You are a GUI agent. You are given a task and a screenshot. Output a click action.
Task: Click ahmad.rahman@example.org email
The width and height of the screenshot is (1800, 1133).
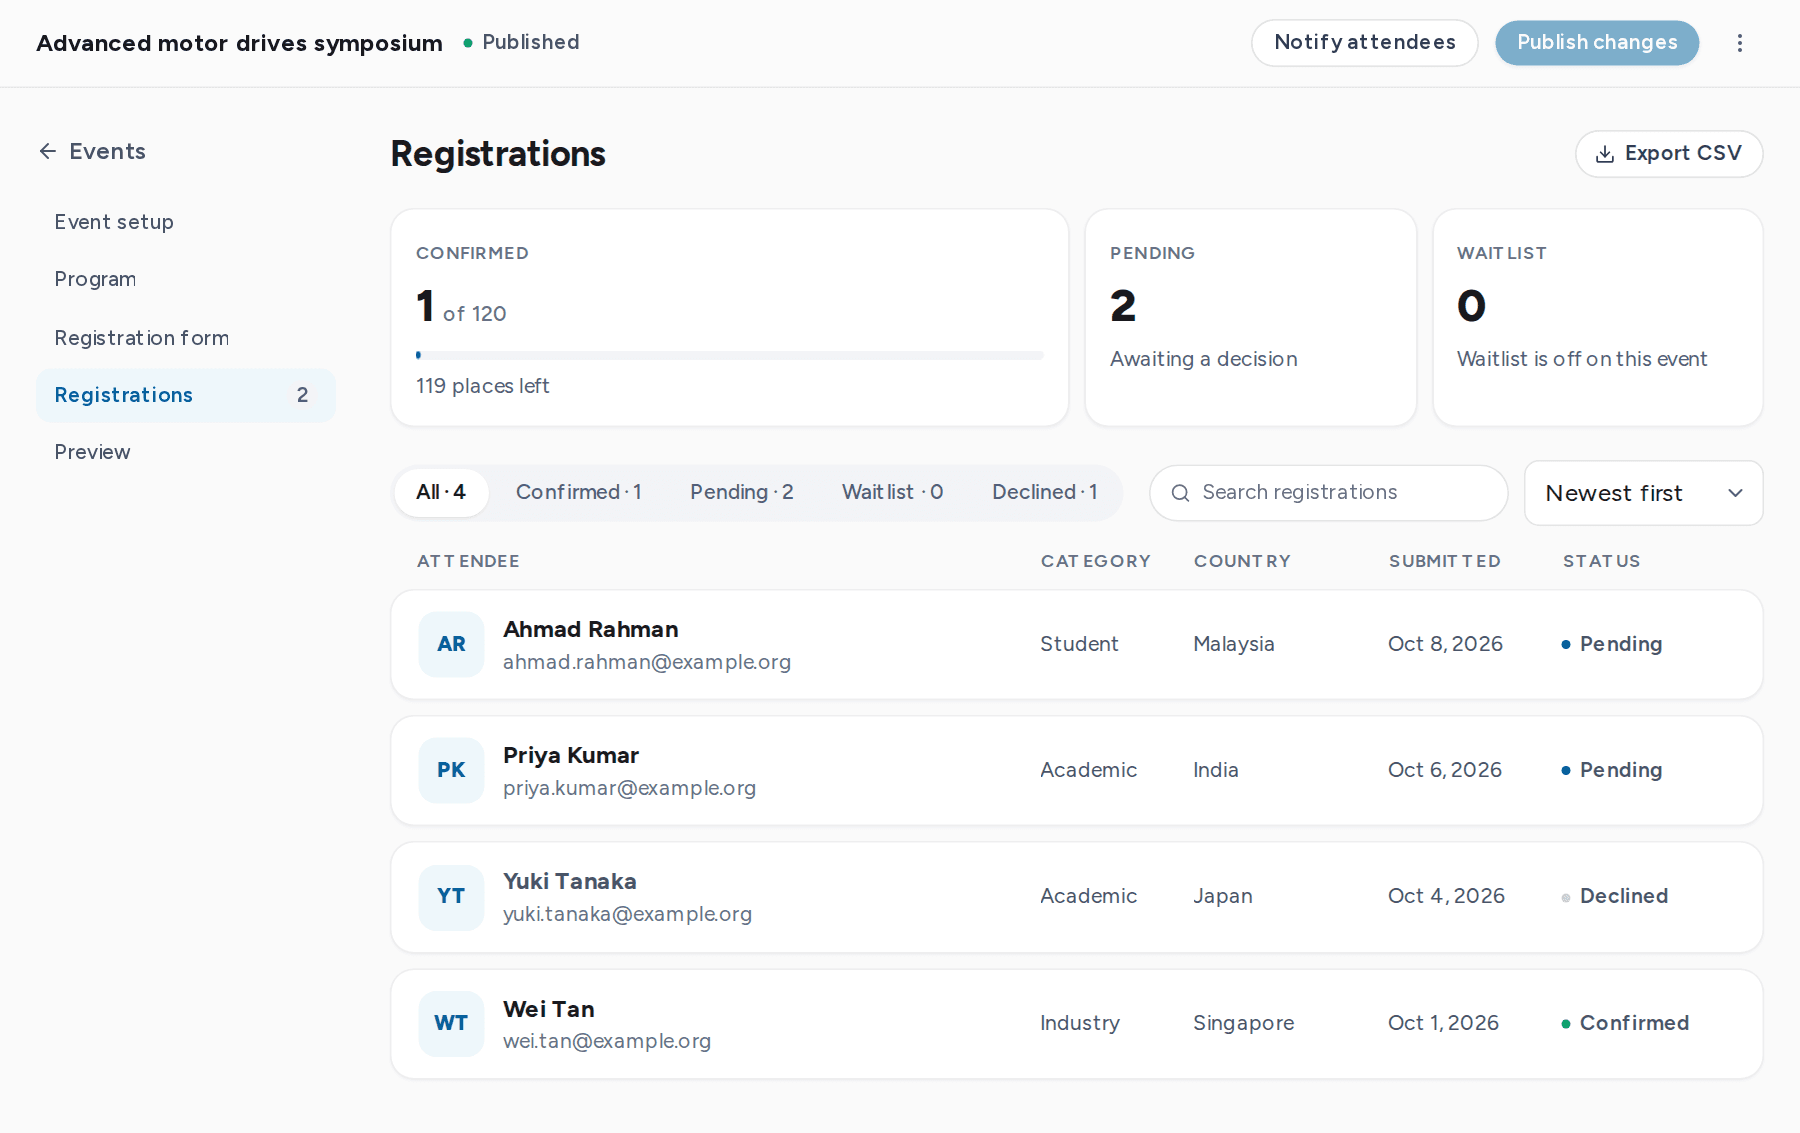point(647,662)
